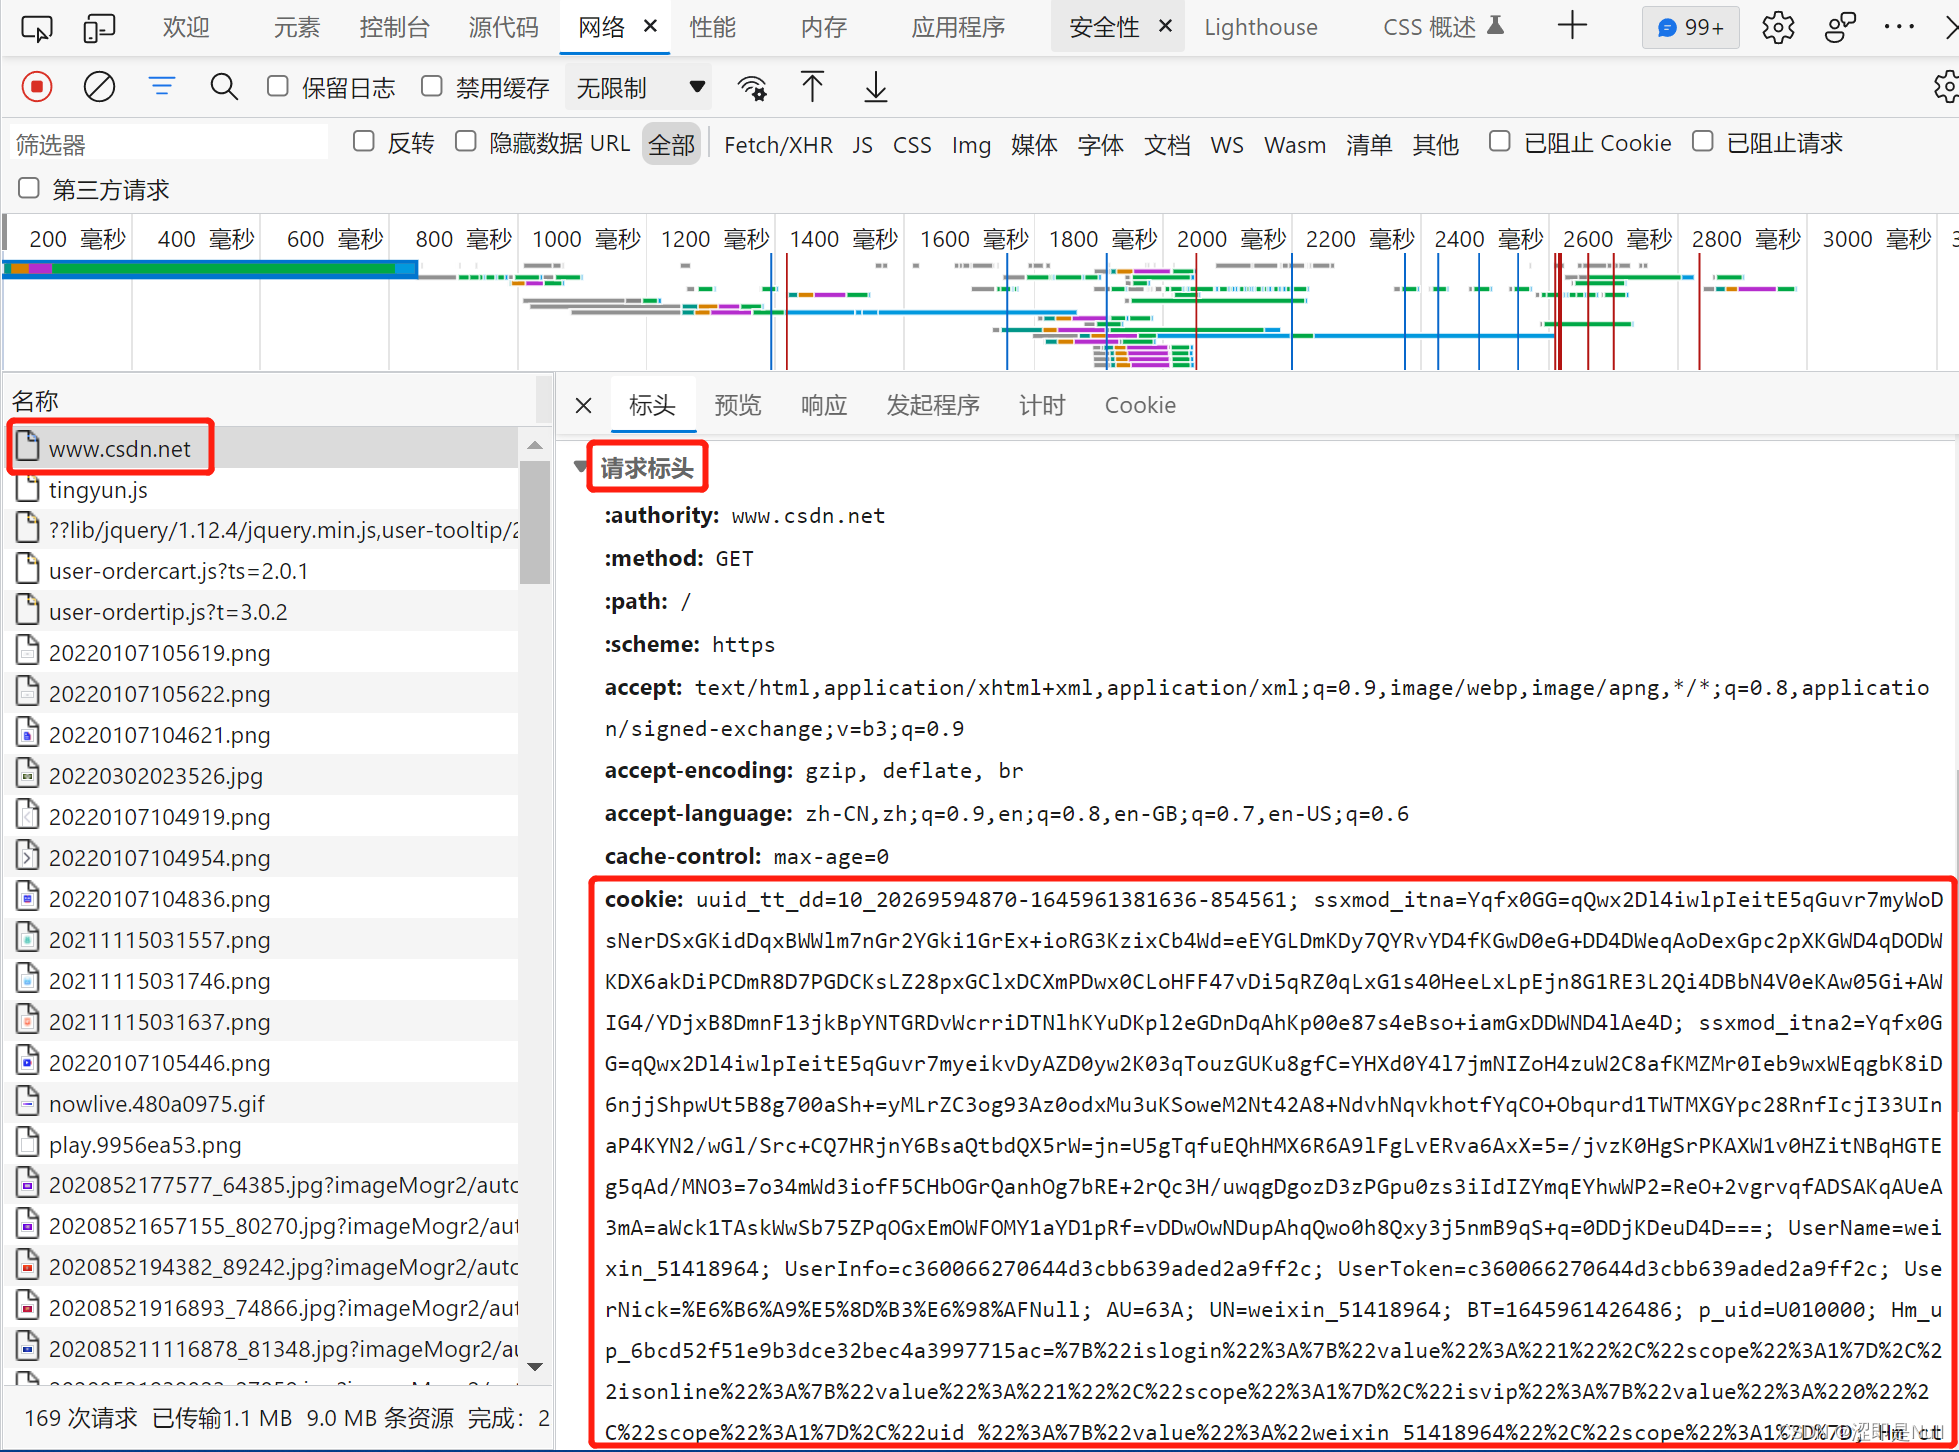This screenshot has width=1959, height=1452.
Task: Check the 禁用缓存 checkbox
Action: [x=432, y=87]
